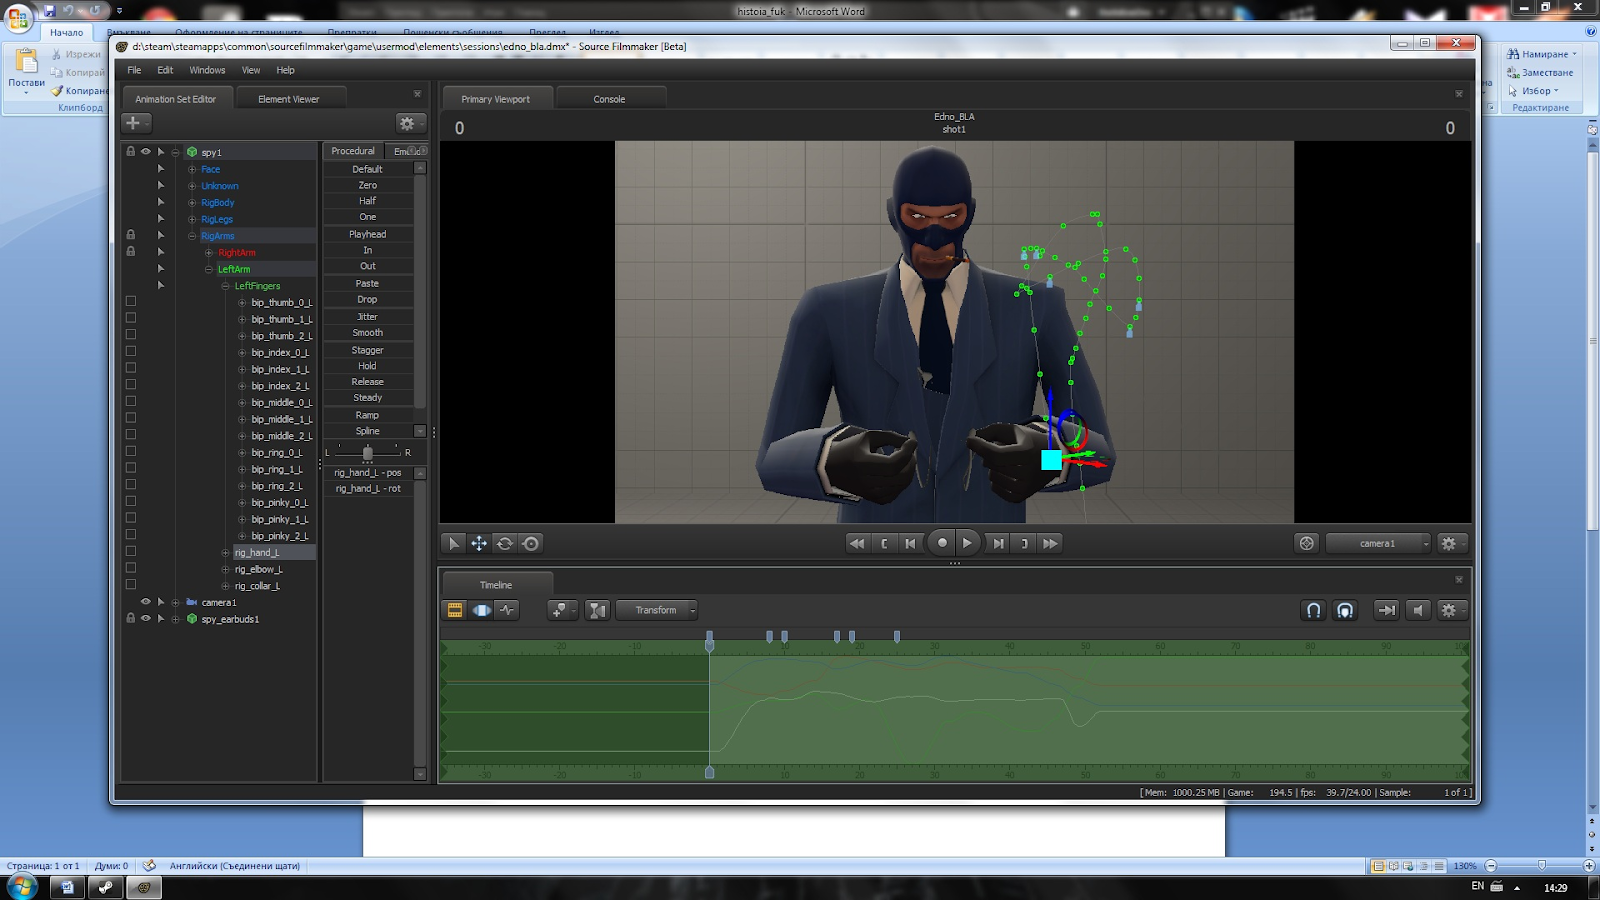Screen dimensions: 1600x900
Task: Click the left bracket playback marker button
Action: tap(884, 543)
